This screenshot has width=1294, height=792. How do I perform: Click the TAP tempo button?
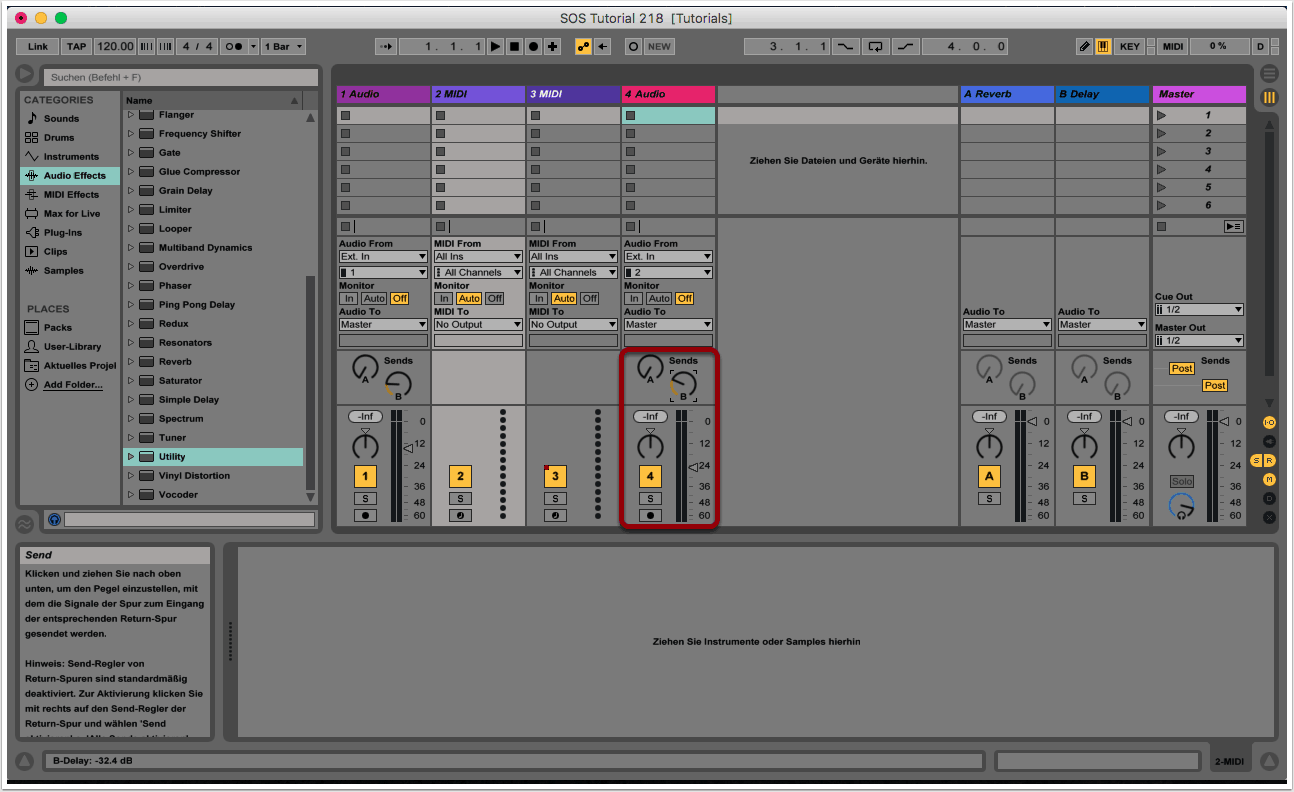click(x=76, y=47)
